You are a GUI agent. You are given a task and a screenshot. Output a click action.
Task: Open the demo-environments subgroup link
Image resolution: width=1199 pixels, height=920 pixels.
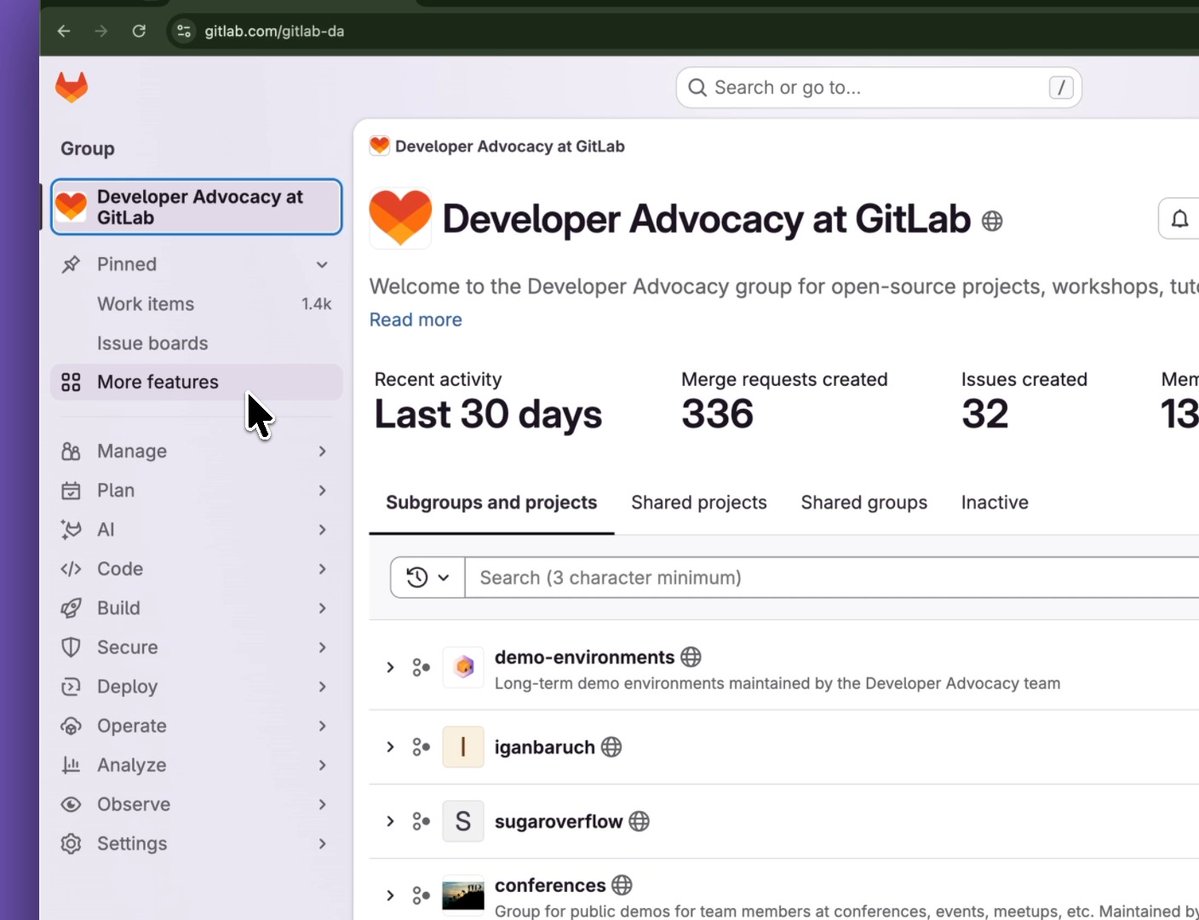584,657
